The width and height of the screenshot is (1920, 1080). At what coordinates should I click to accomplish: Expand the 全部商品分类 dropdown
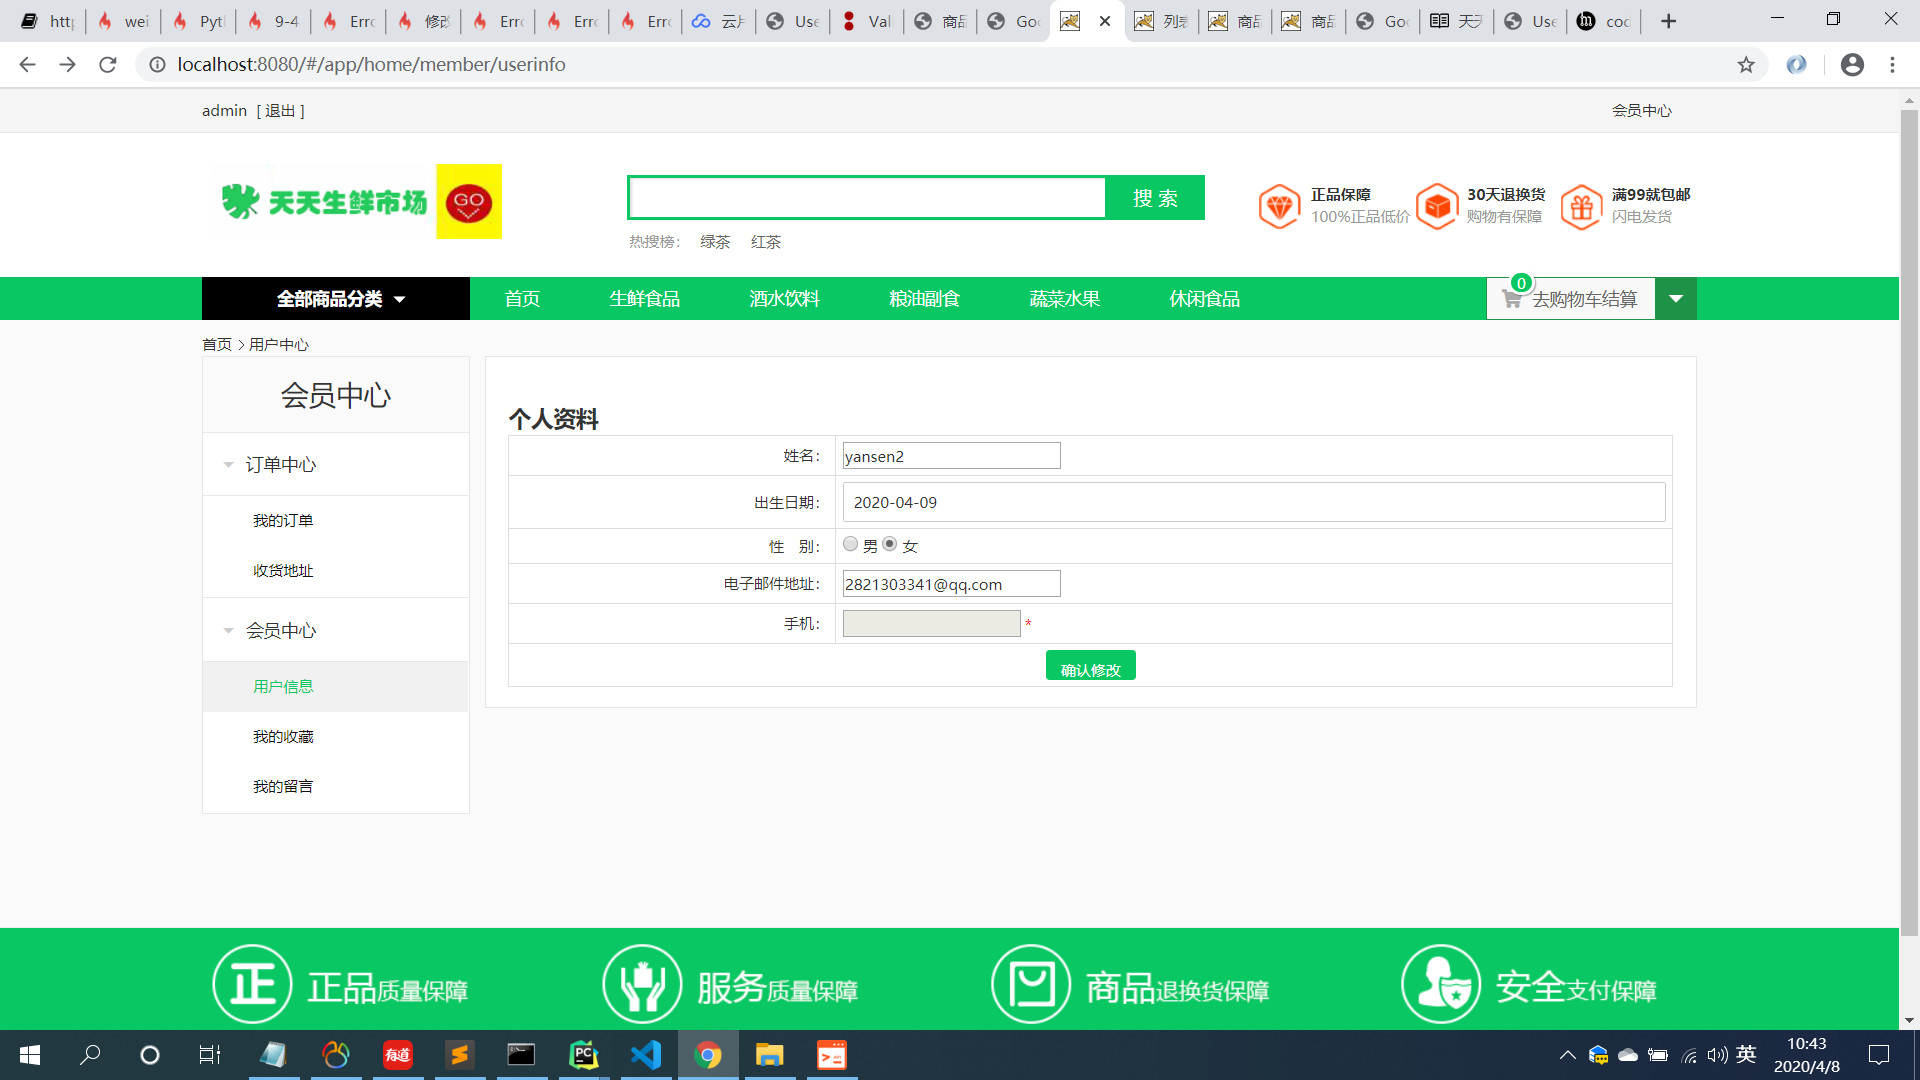click(336, 299)
